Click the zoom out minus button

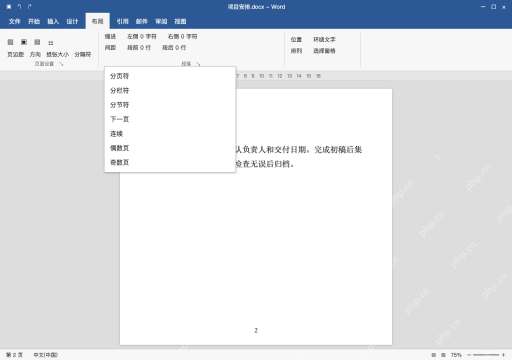[469, 355]
